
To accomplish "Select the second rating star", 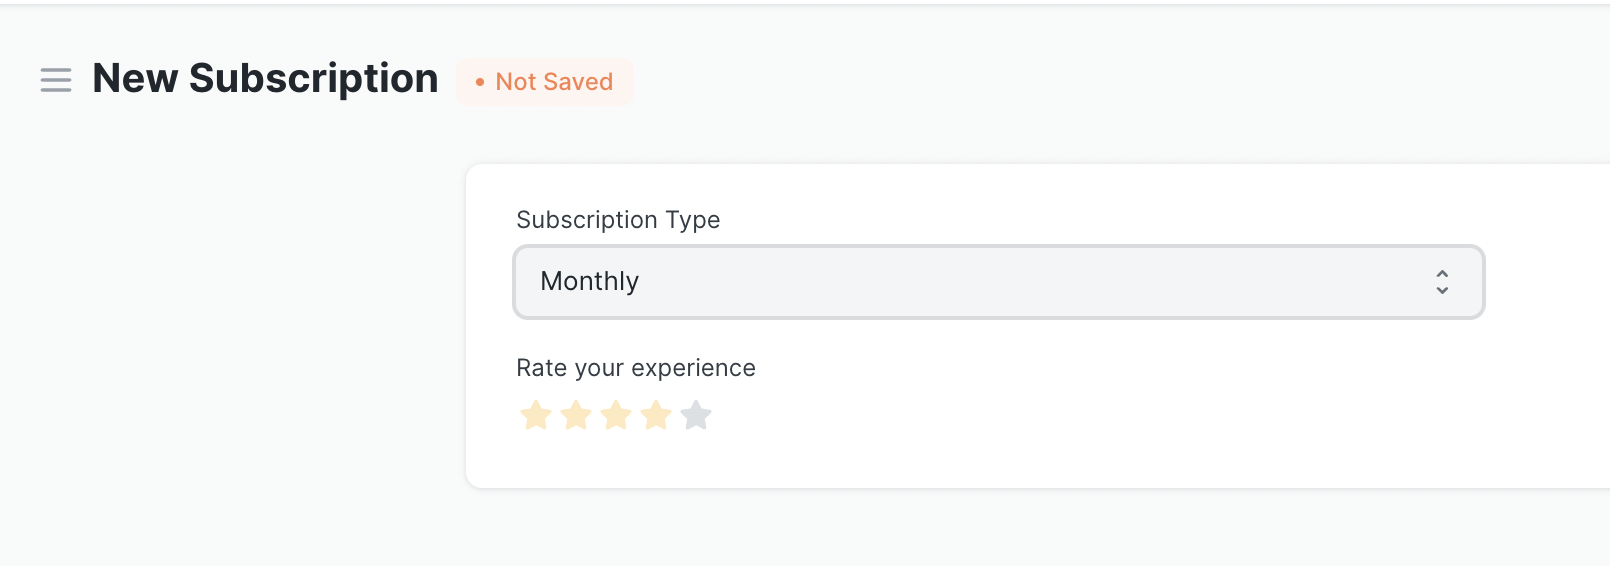I will (x=576, y=415).
